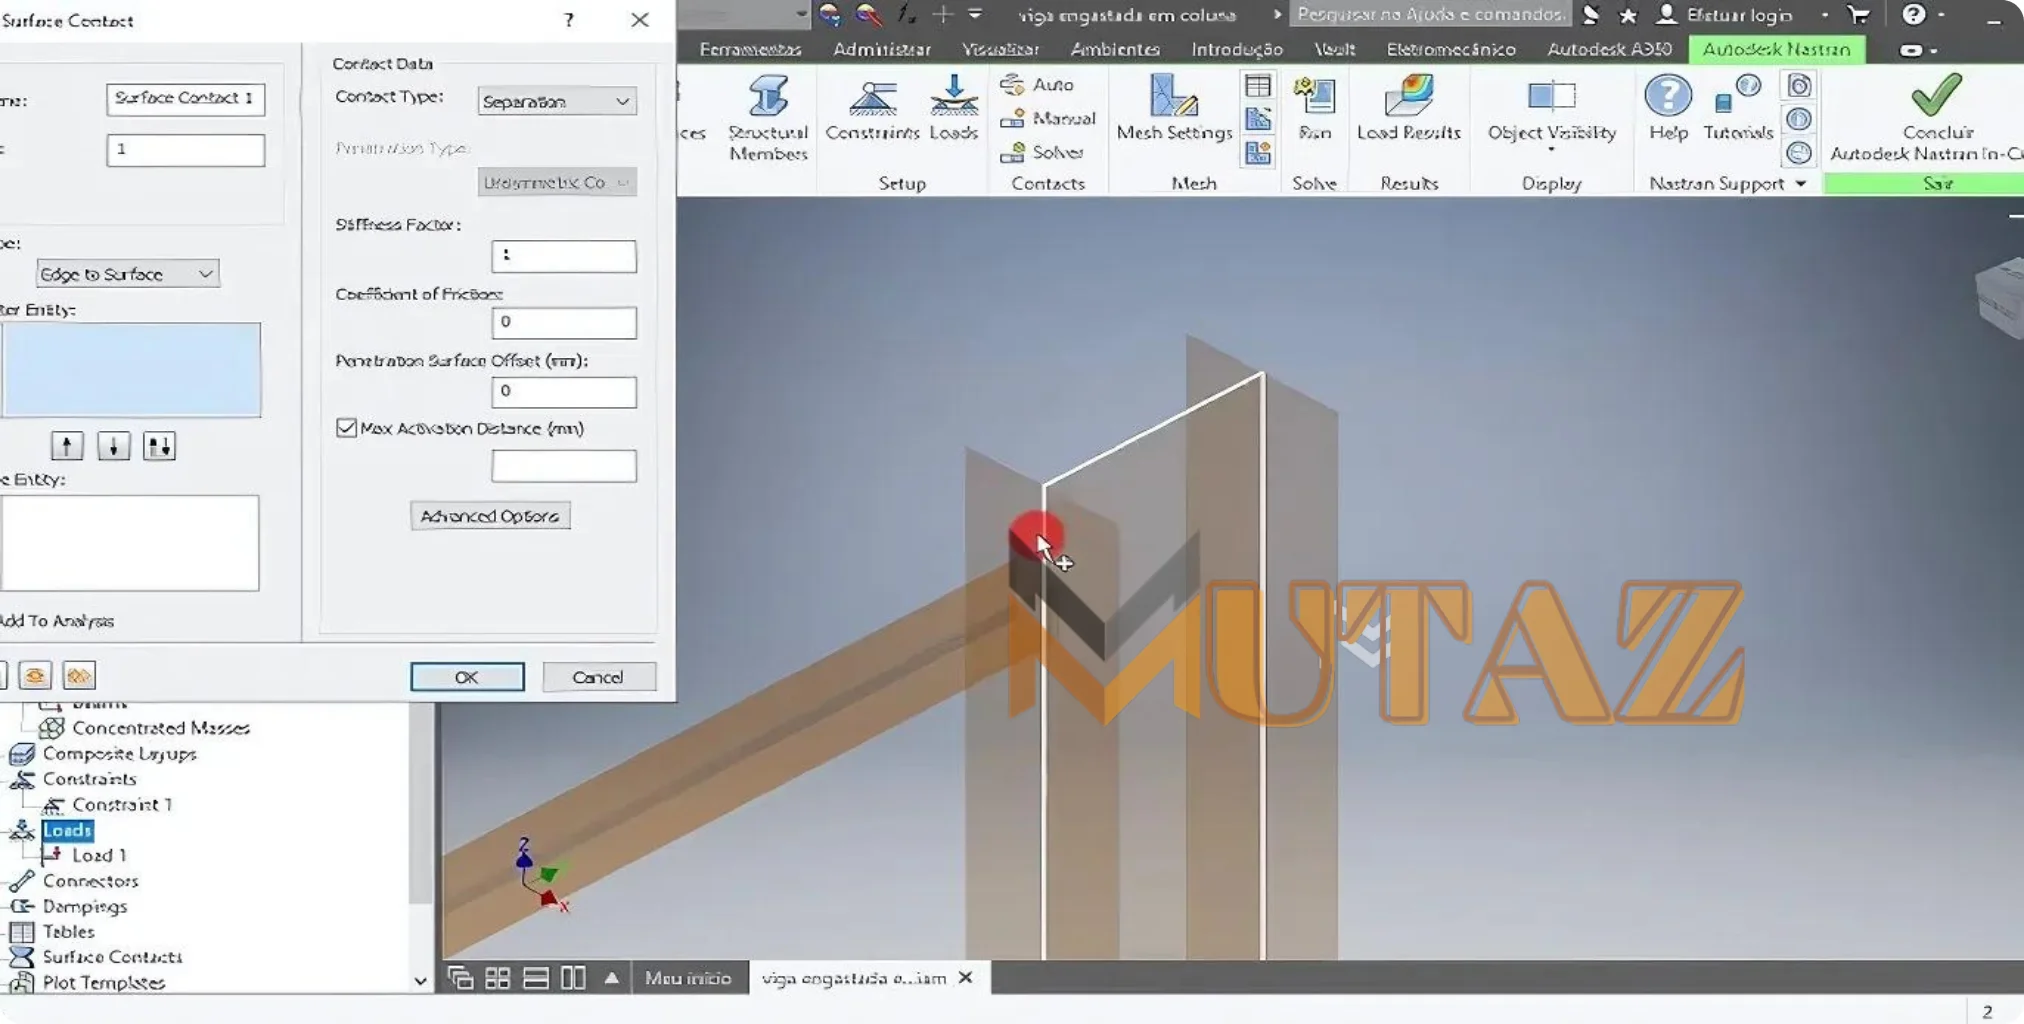
Task: Click Max Activation Distance value field
Action: (x=564, y=466)
